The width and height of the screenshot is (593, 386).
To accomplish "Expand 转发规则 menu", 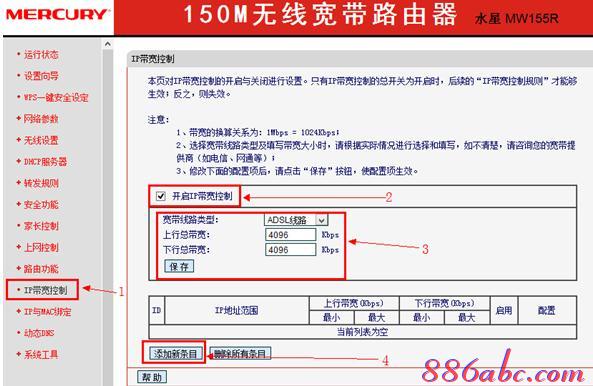I will [41, 183].
